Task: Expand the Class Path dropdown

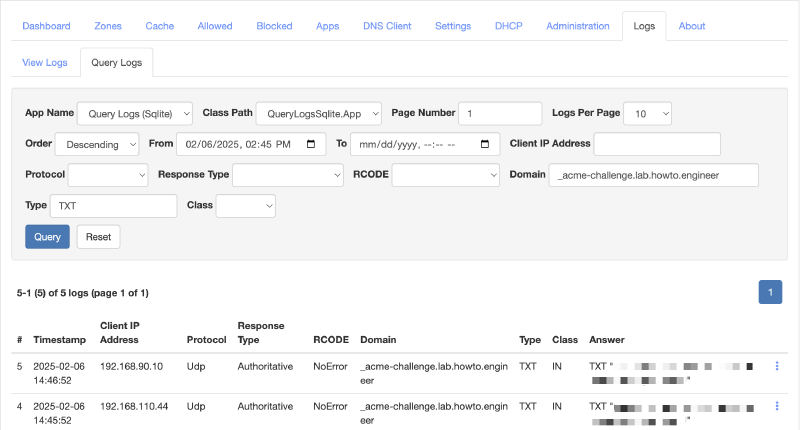Action: point(319,114)
